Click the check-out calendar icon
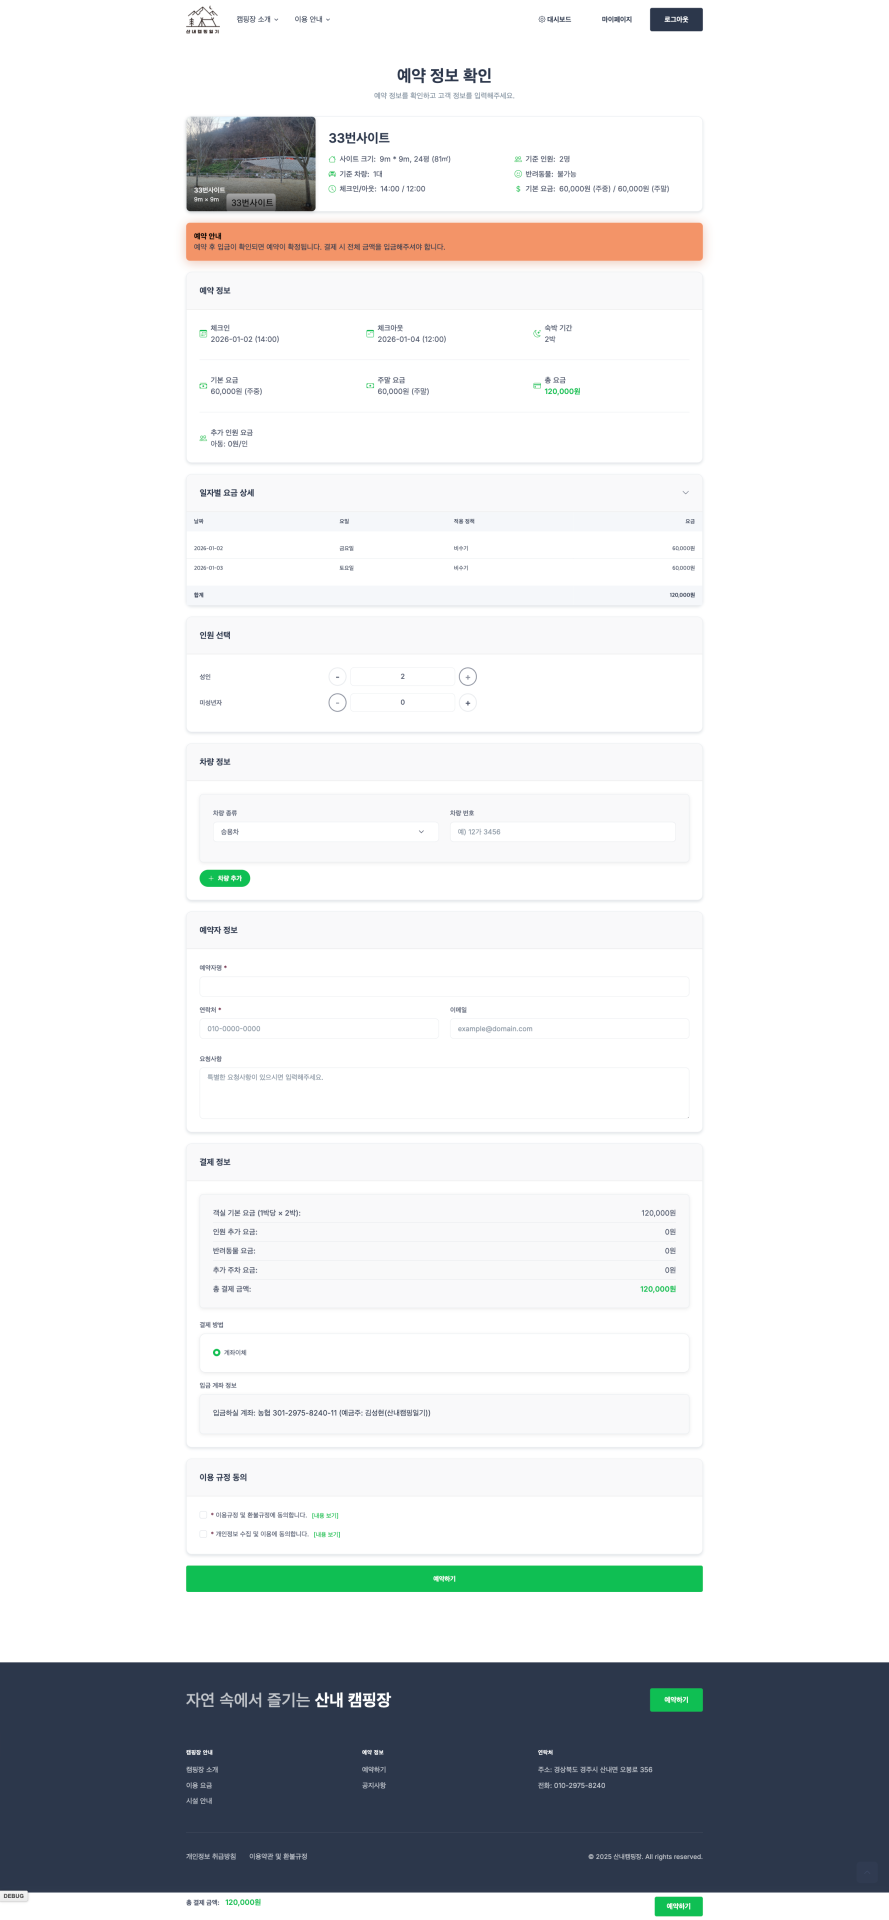The width and height of the screenshot is (889, 1920). click(370, 334)
